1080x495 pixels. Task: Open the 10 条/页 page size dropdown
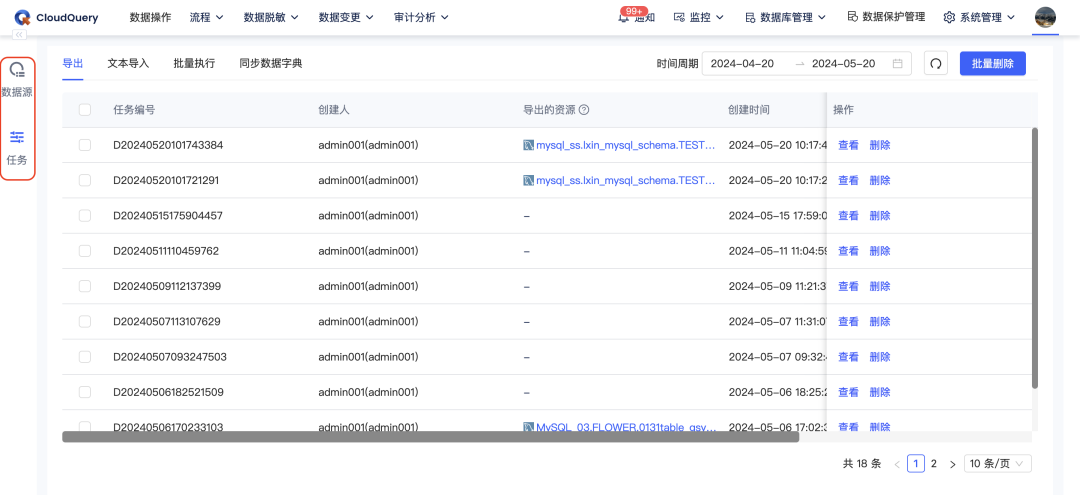pyautogui.click(x=998, y=464)
